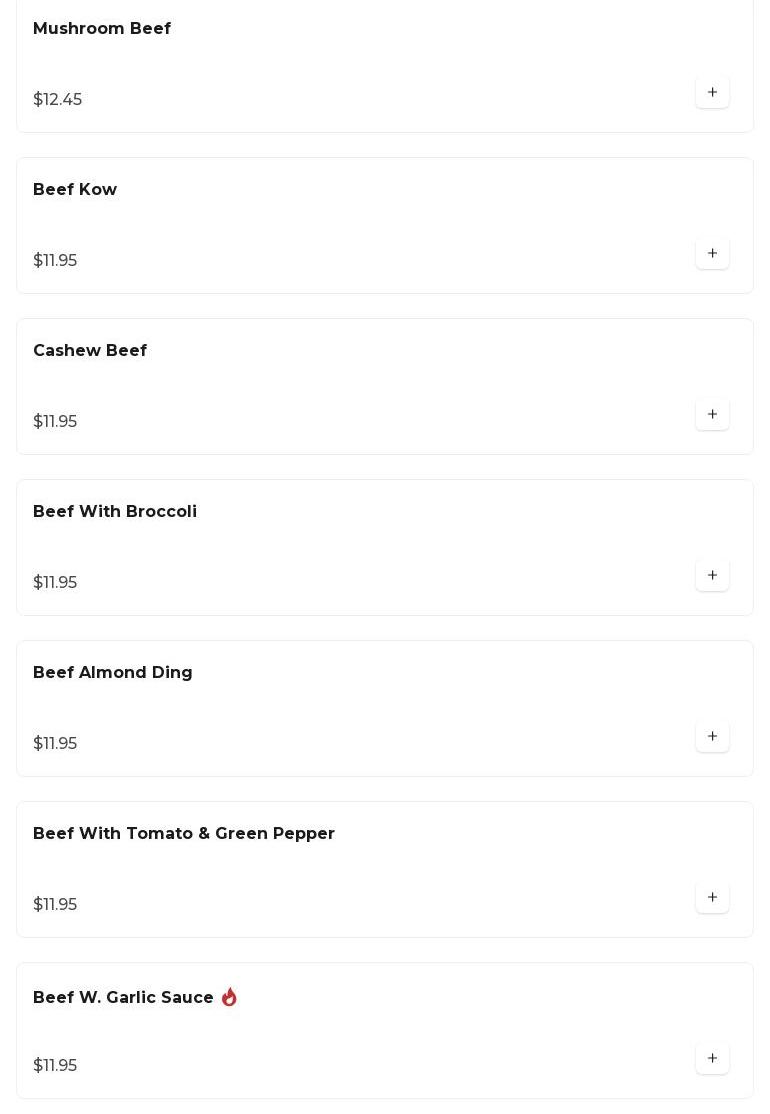Add Cashew Beef to order
Screen dimensions: 770x1114
pos(712,415)
